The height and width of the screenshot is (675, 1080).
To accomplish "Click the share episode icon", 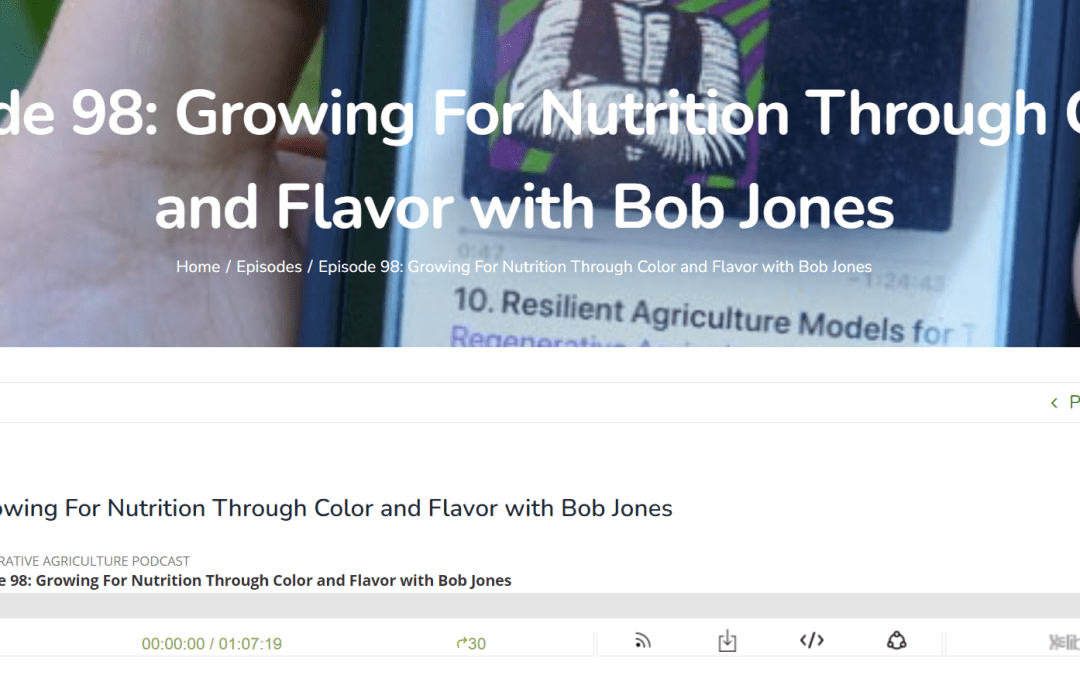I will click(x=896, y=640).
